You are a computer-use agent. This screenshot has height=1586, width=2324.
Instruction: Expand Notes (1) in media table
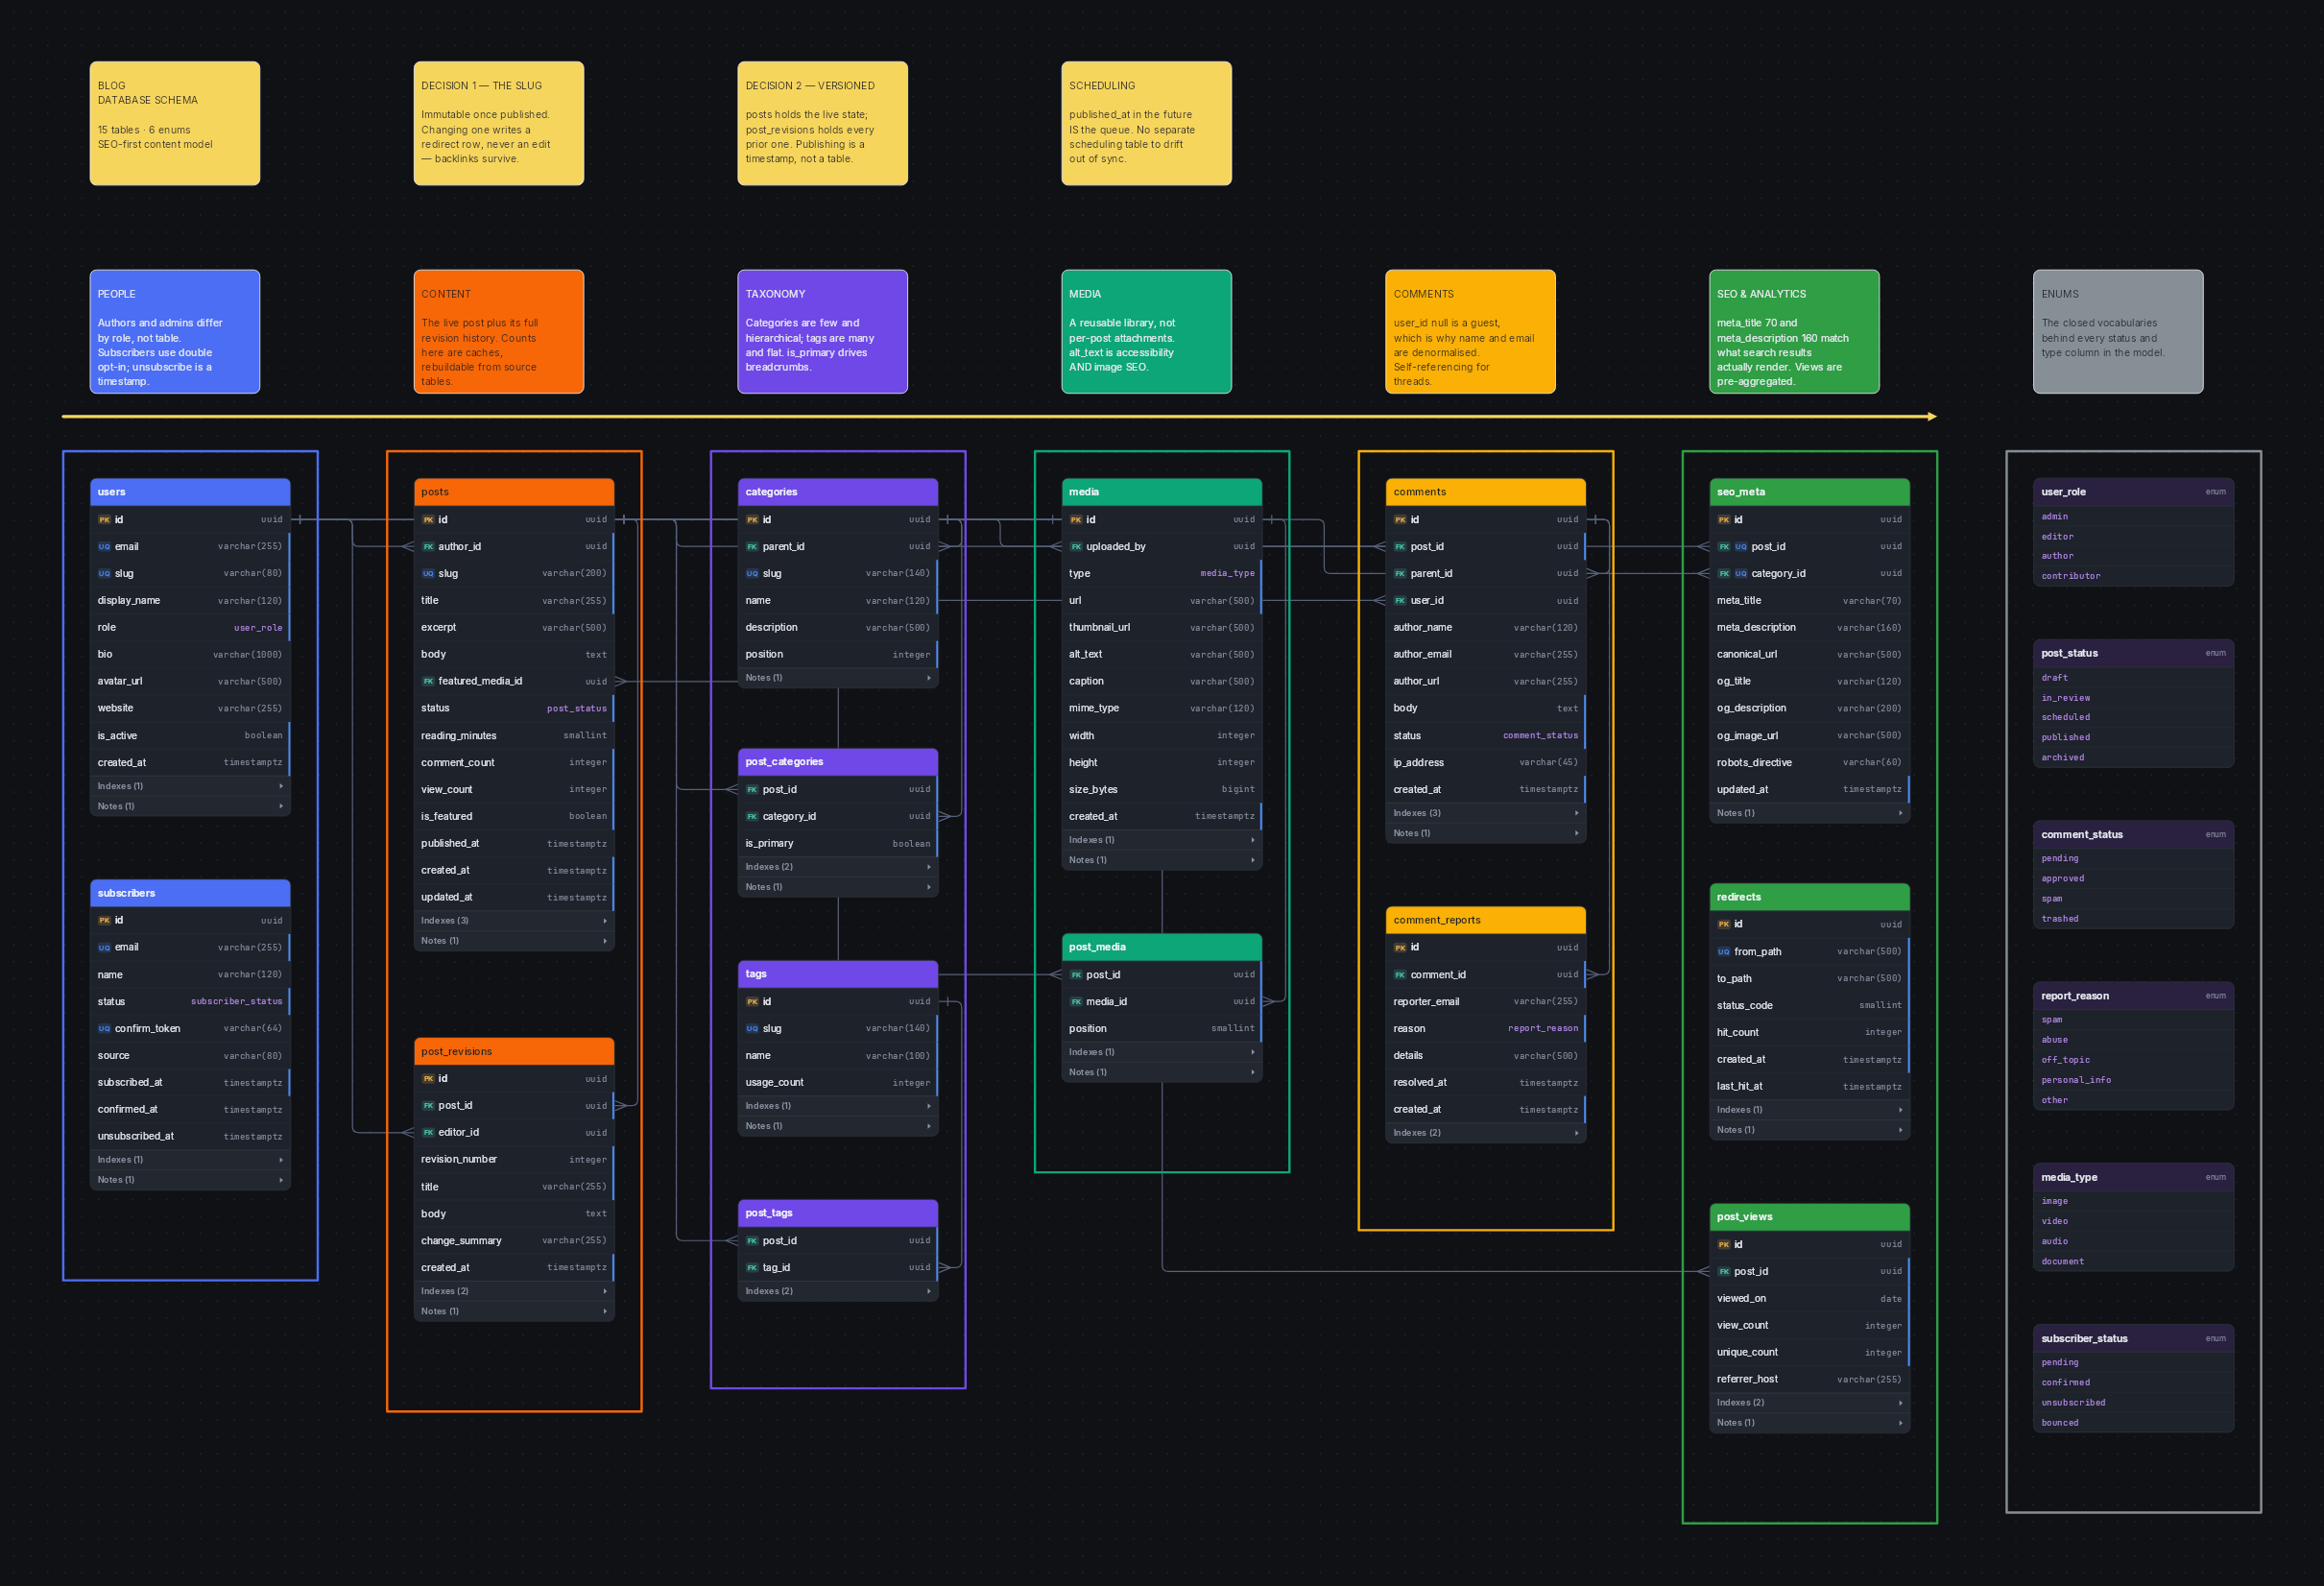point(1162,860)
